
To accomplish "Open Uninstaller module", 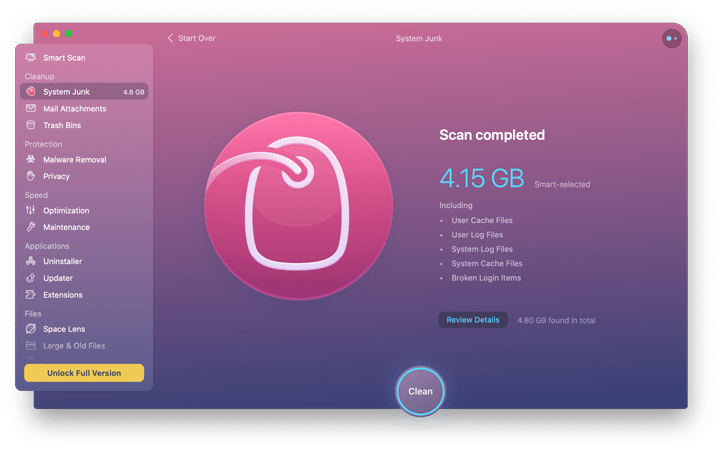I will pos(84,261).
